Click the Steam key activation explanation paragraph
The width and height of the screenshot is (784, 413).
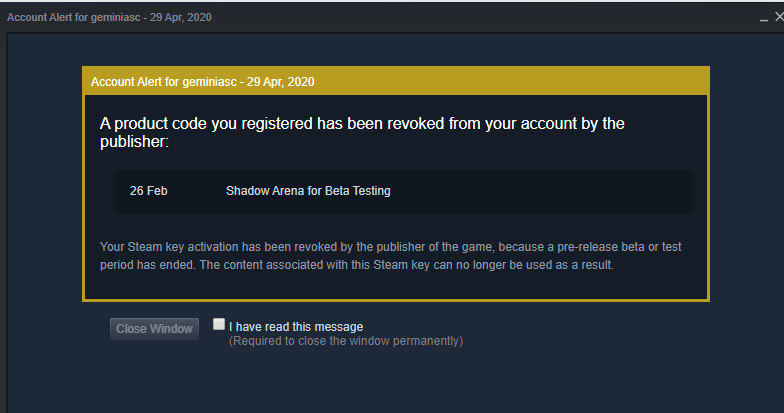click(391, 255)
